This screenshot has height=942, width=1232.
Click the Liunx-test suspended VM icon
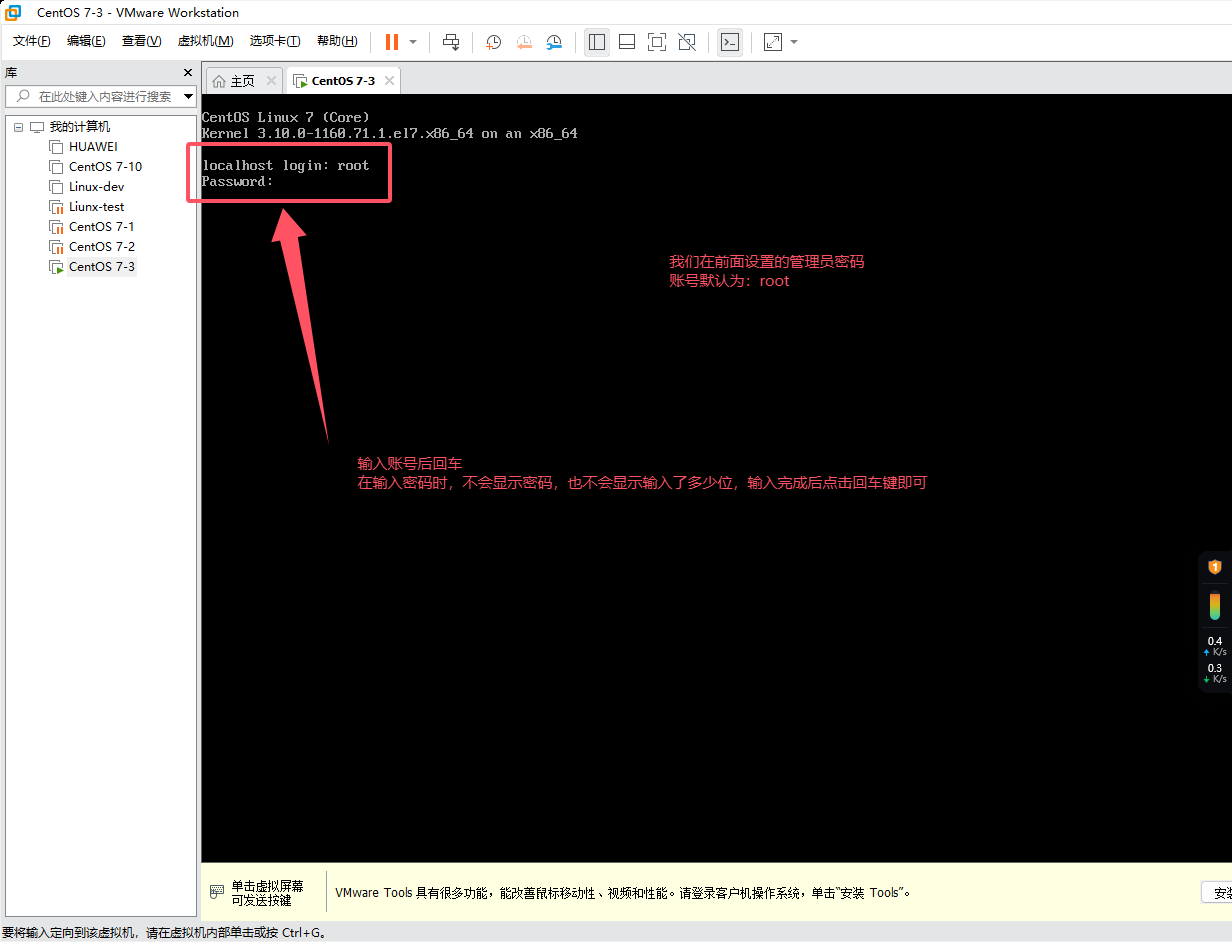(x=57, y=207)
